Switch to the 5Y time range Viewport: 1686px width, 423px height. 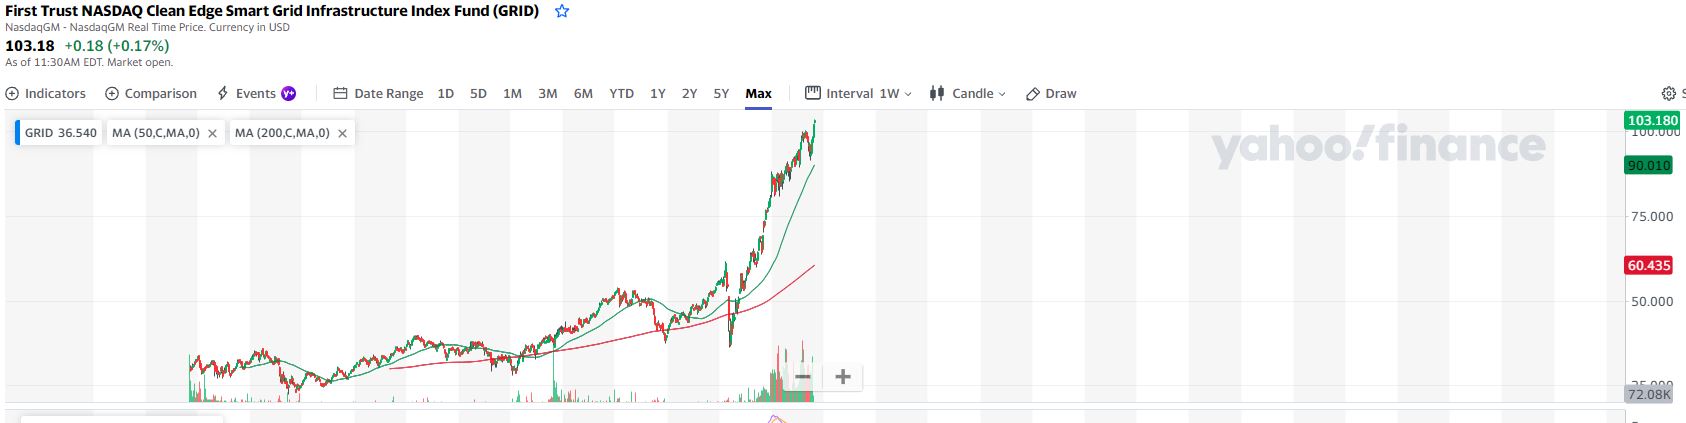tap(721, 93)
